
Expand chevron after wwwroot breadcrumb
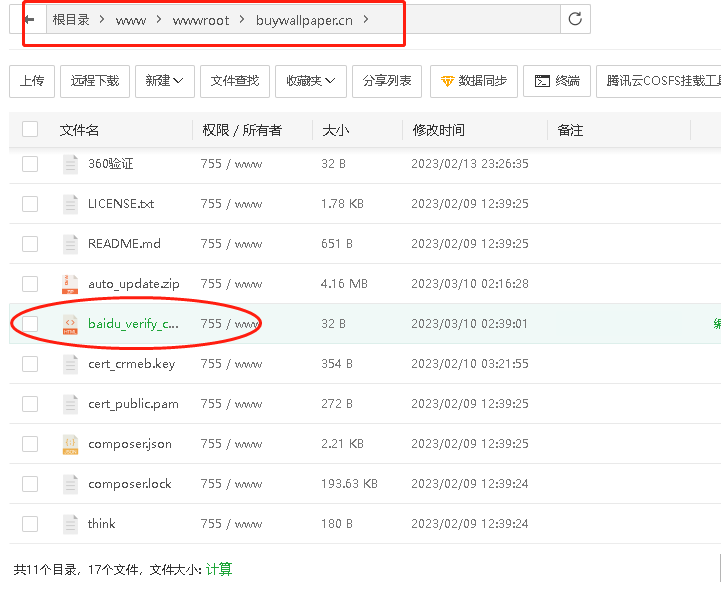click(242, 19)
